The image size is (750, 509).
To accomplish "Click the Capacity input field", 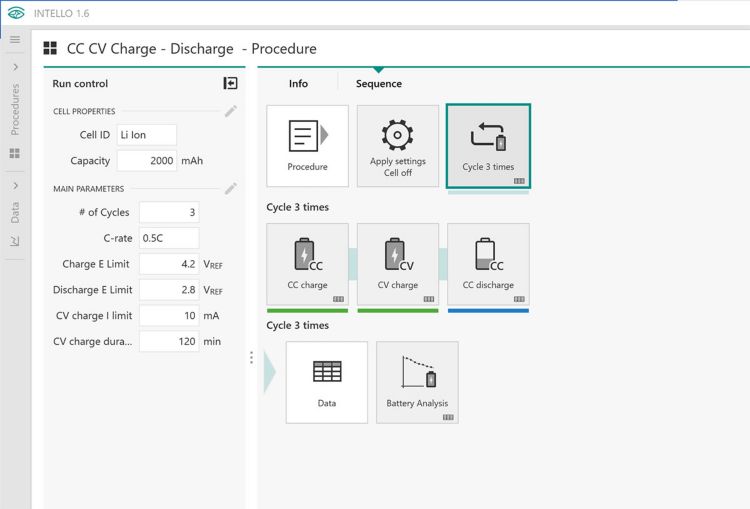I will (x=147, y=161).
